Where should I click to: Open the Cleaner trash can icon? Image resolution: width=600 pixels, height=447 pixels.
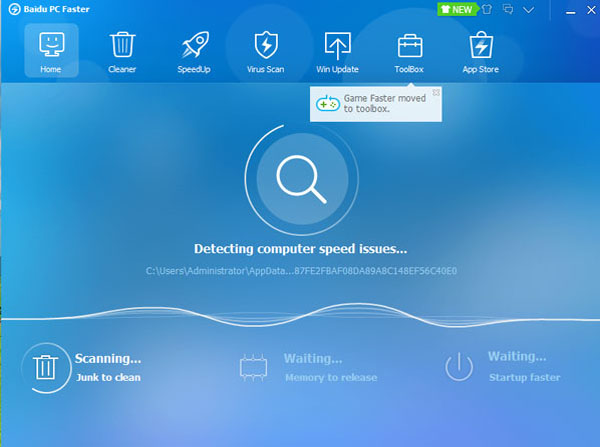pyautogui.click(x=122, y=48)
